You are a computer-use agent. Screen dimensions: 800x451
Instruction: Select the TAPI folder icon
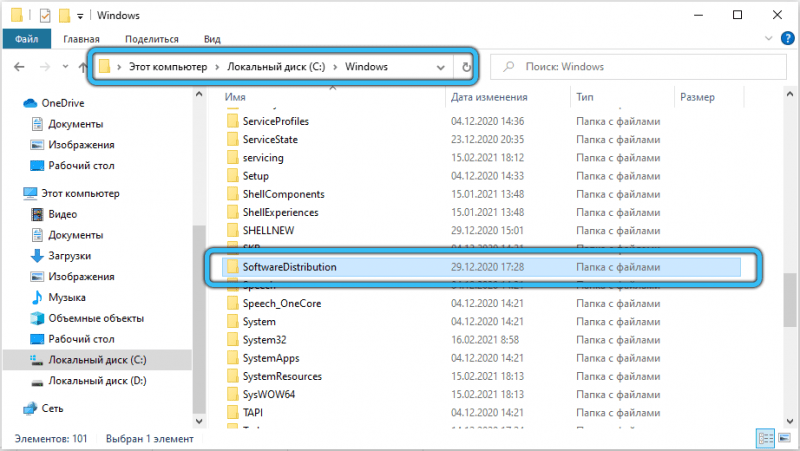pyautogui.click(x=233, y=412)
